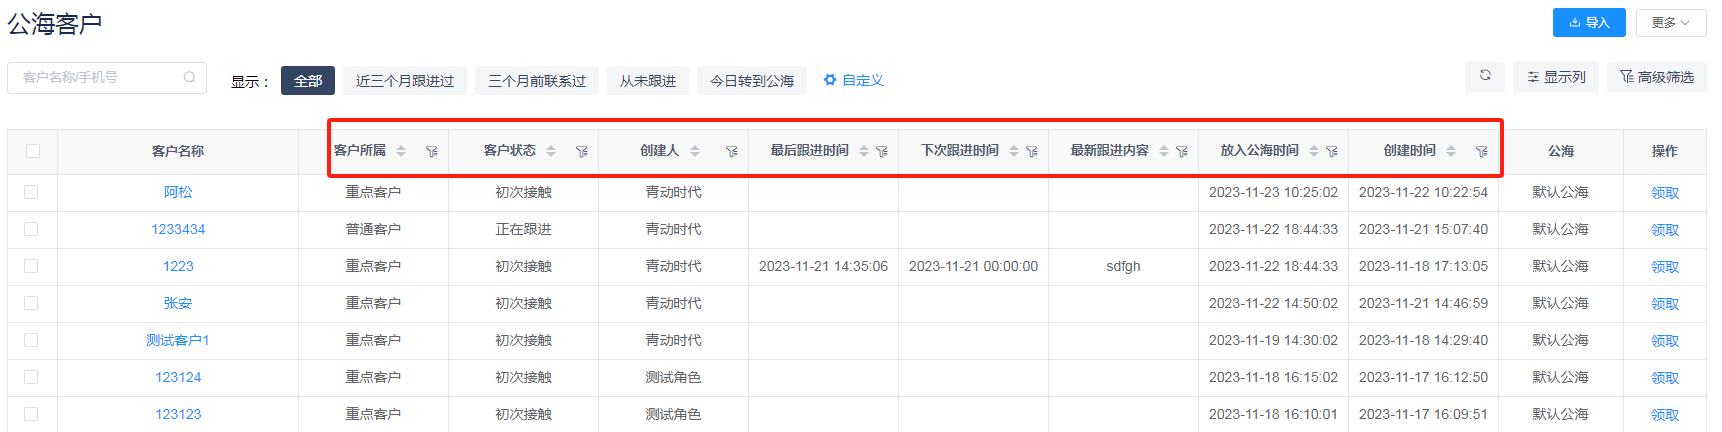Open filter for 客户所属 column

[432, 151]
